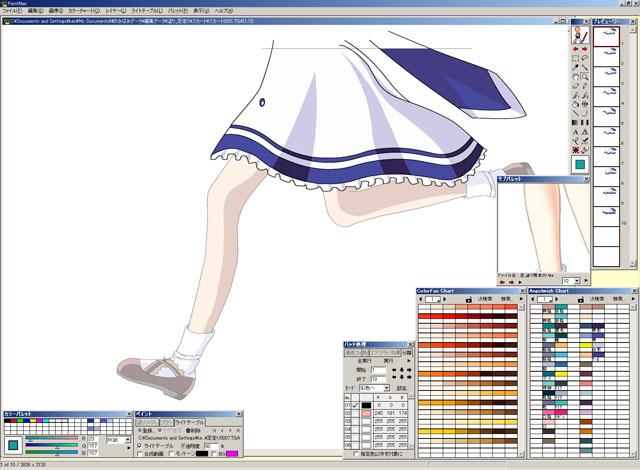Screen dimensions: 640x470
Task: Expand batch panel flyout arrow beside 実行
Action: point(409,361)
